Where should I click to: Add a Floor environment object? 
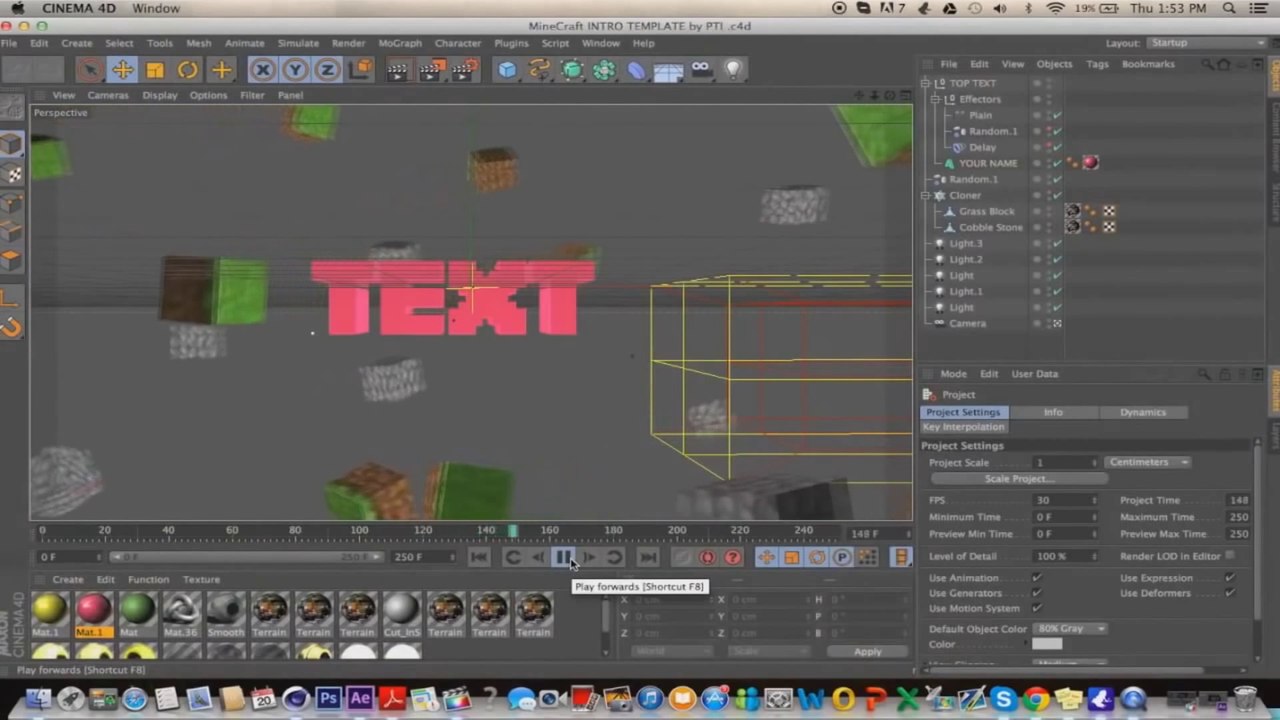tap(668, 70)
